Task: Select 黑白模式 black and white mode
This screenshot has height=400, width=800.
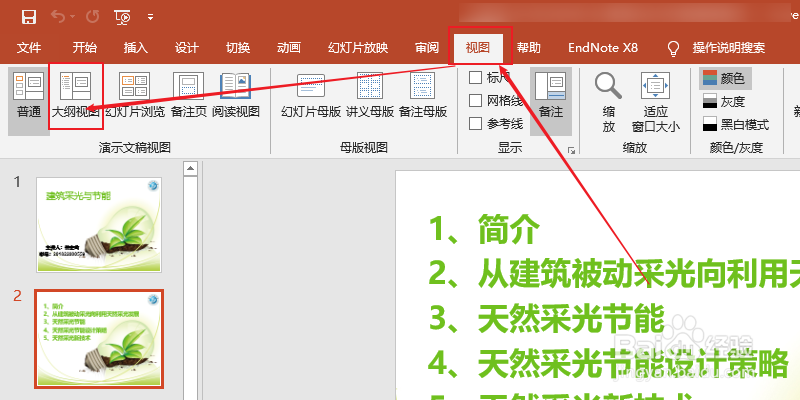Action: click(x=735, y=124)
